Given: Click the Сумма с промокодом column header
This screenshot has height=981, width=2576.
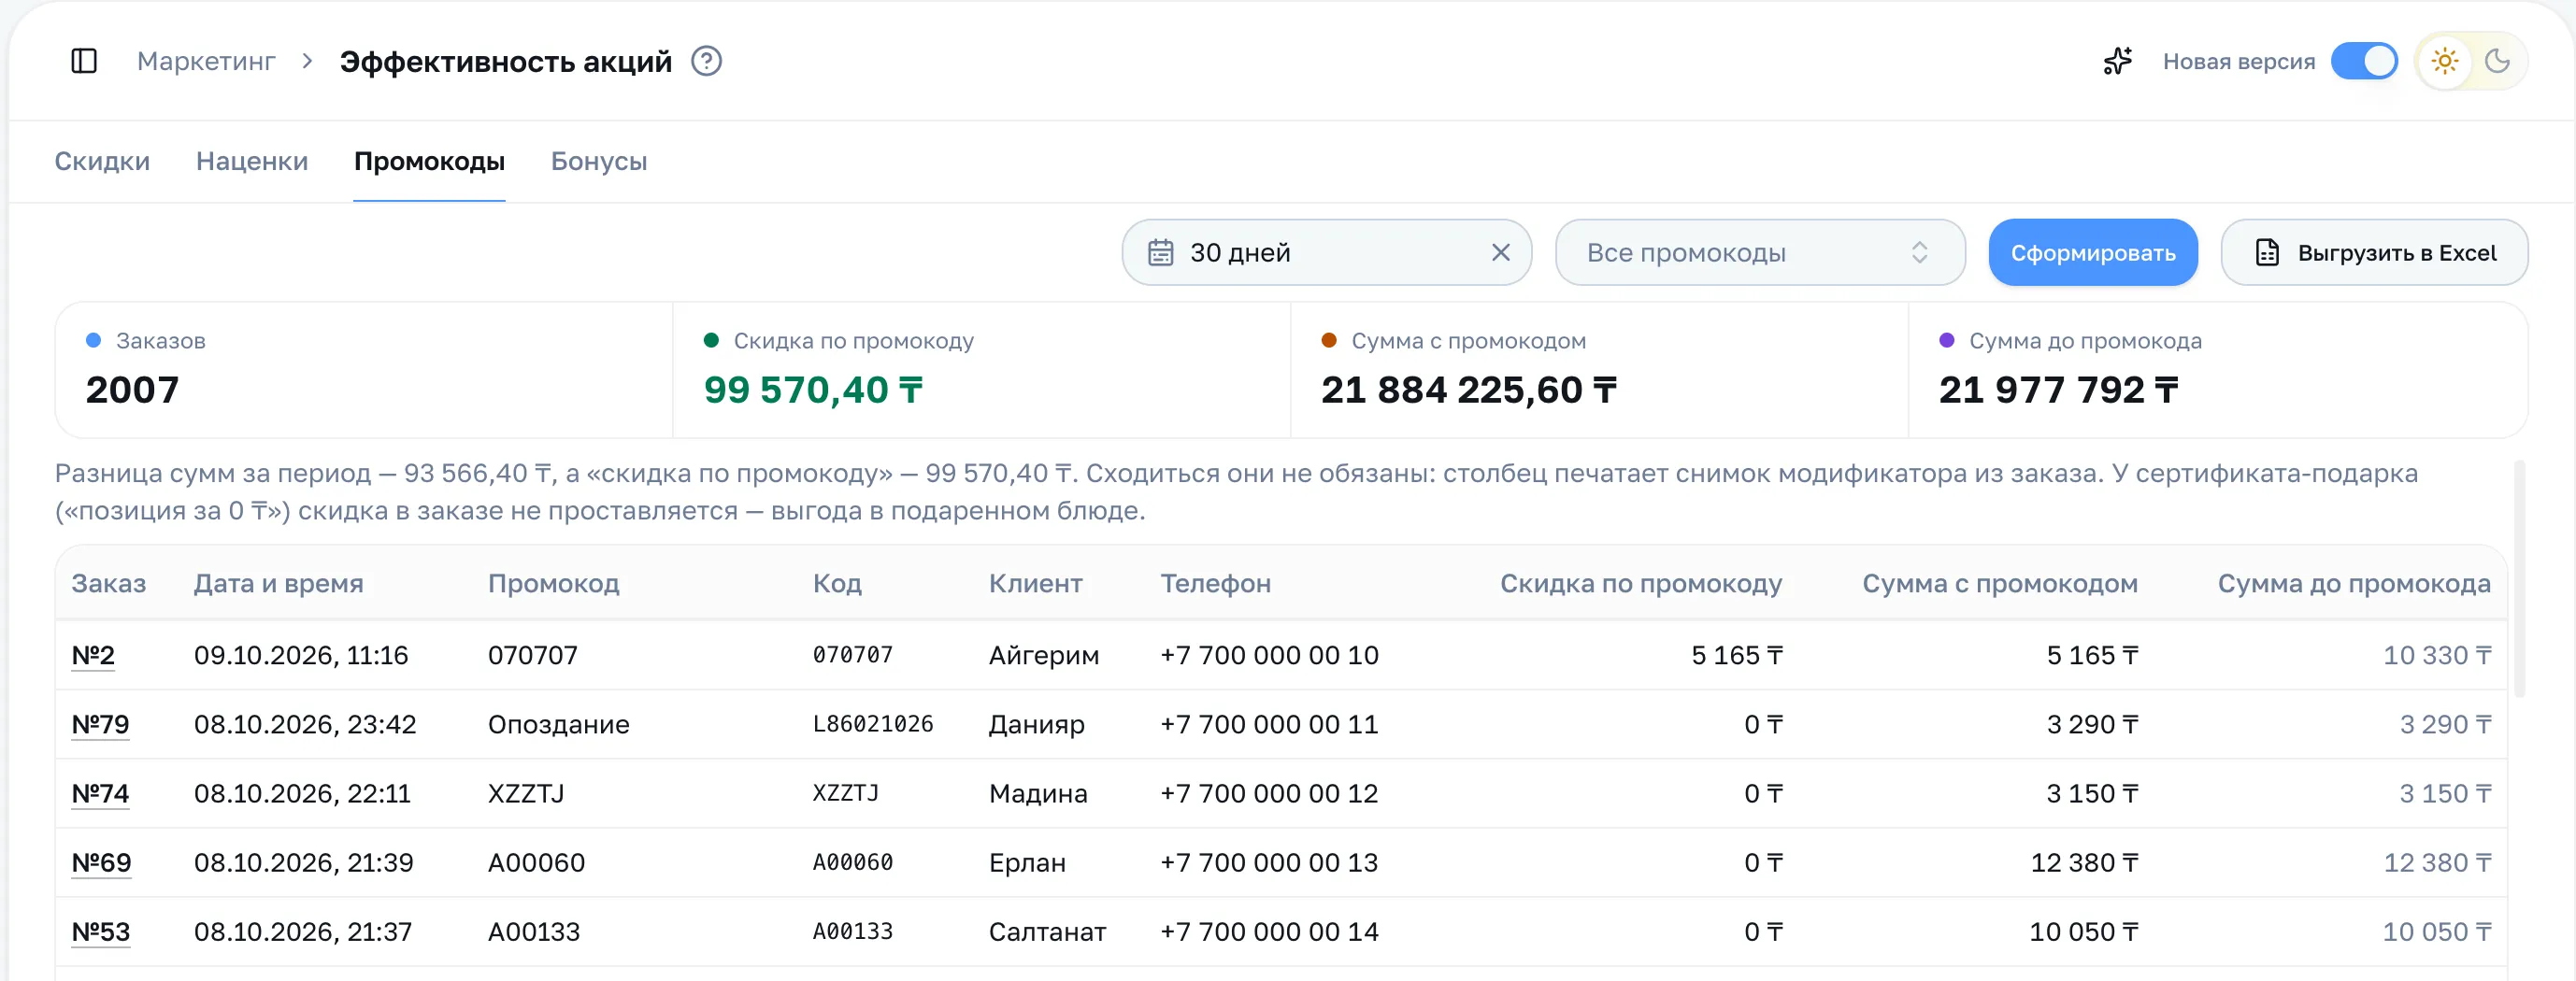Looking at the screenshot, I should [1999, 583].
